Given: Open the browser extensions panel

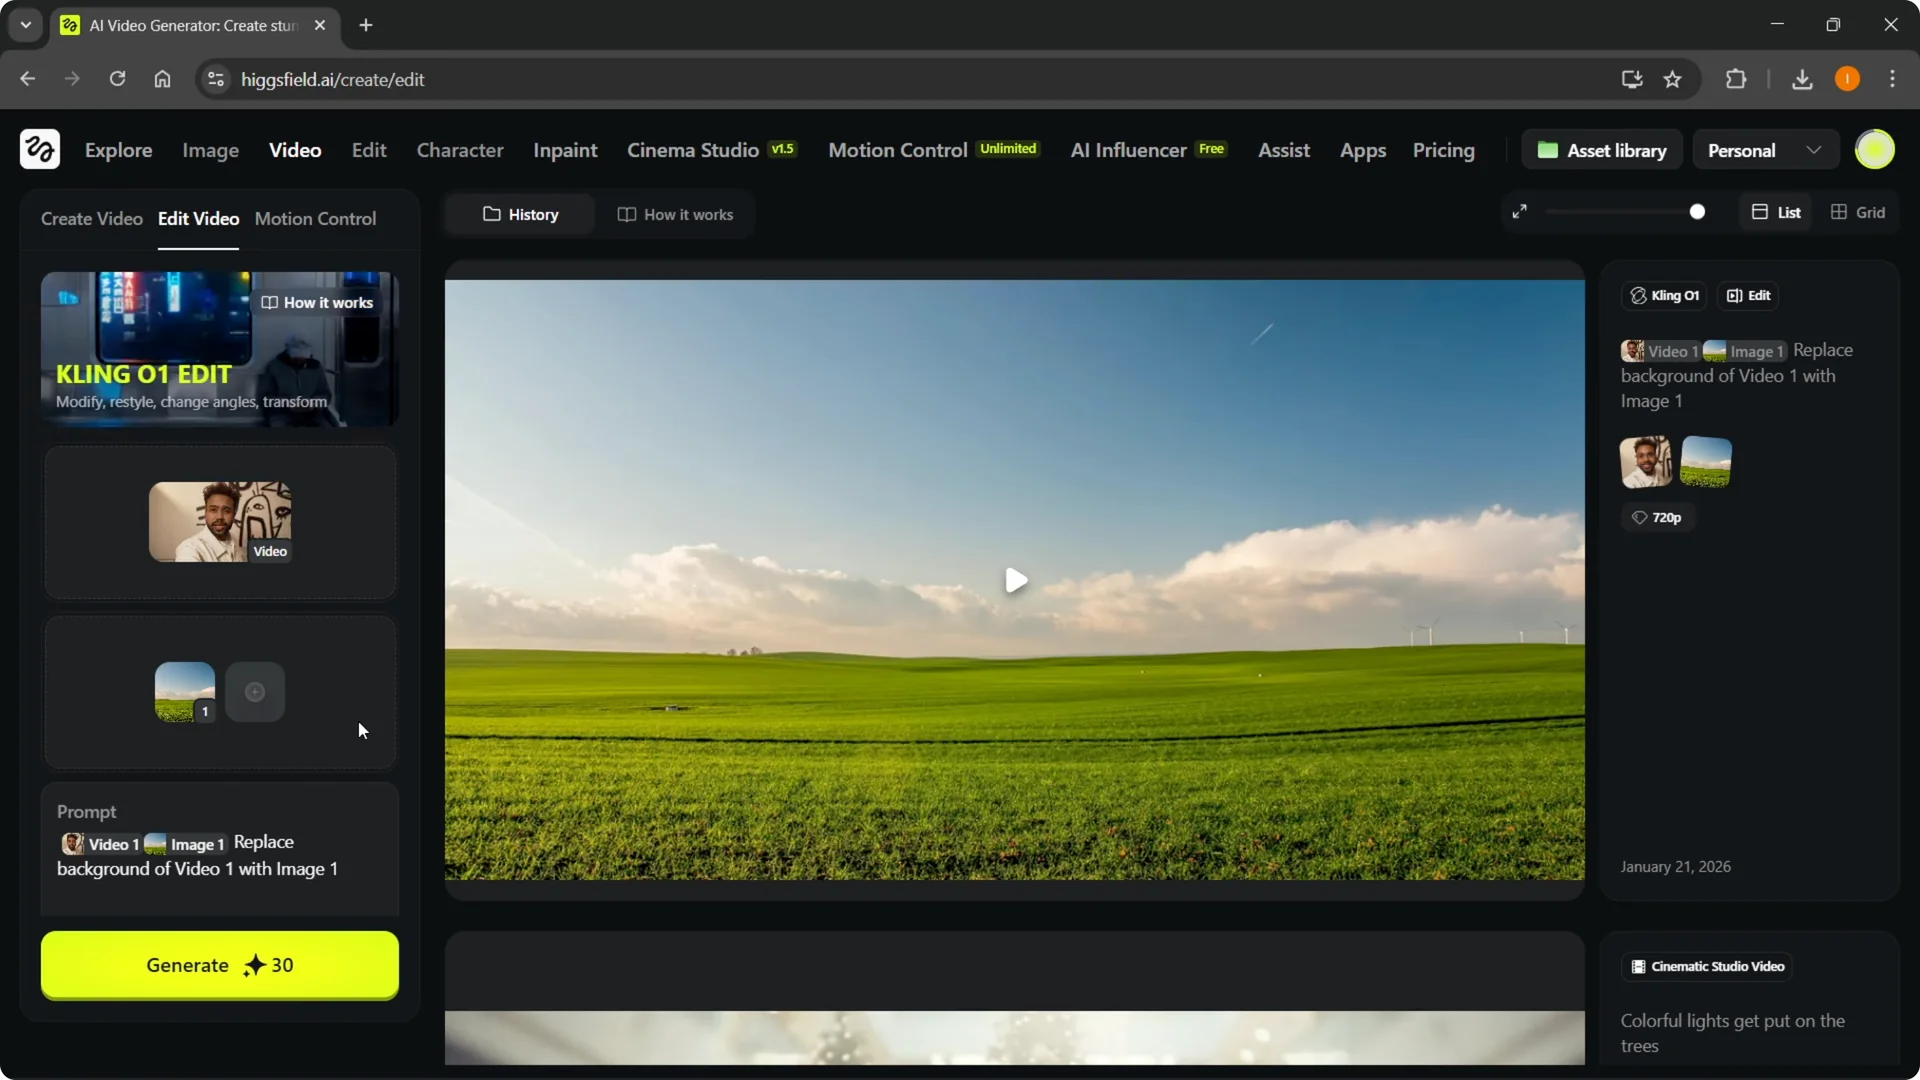Looking at the screenshot, I should point(1736,79).
